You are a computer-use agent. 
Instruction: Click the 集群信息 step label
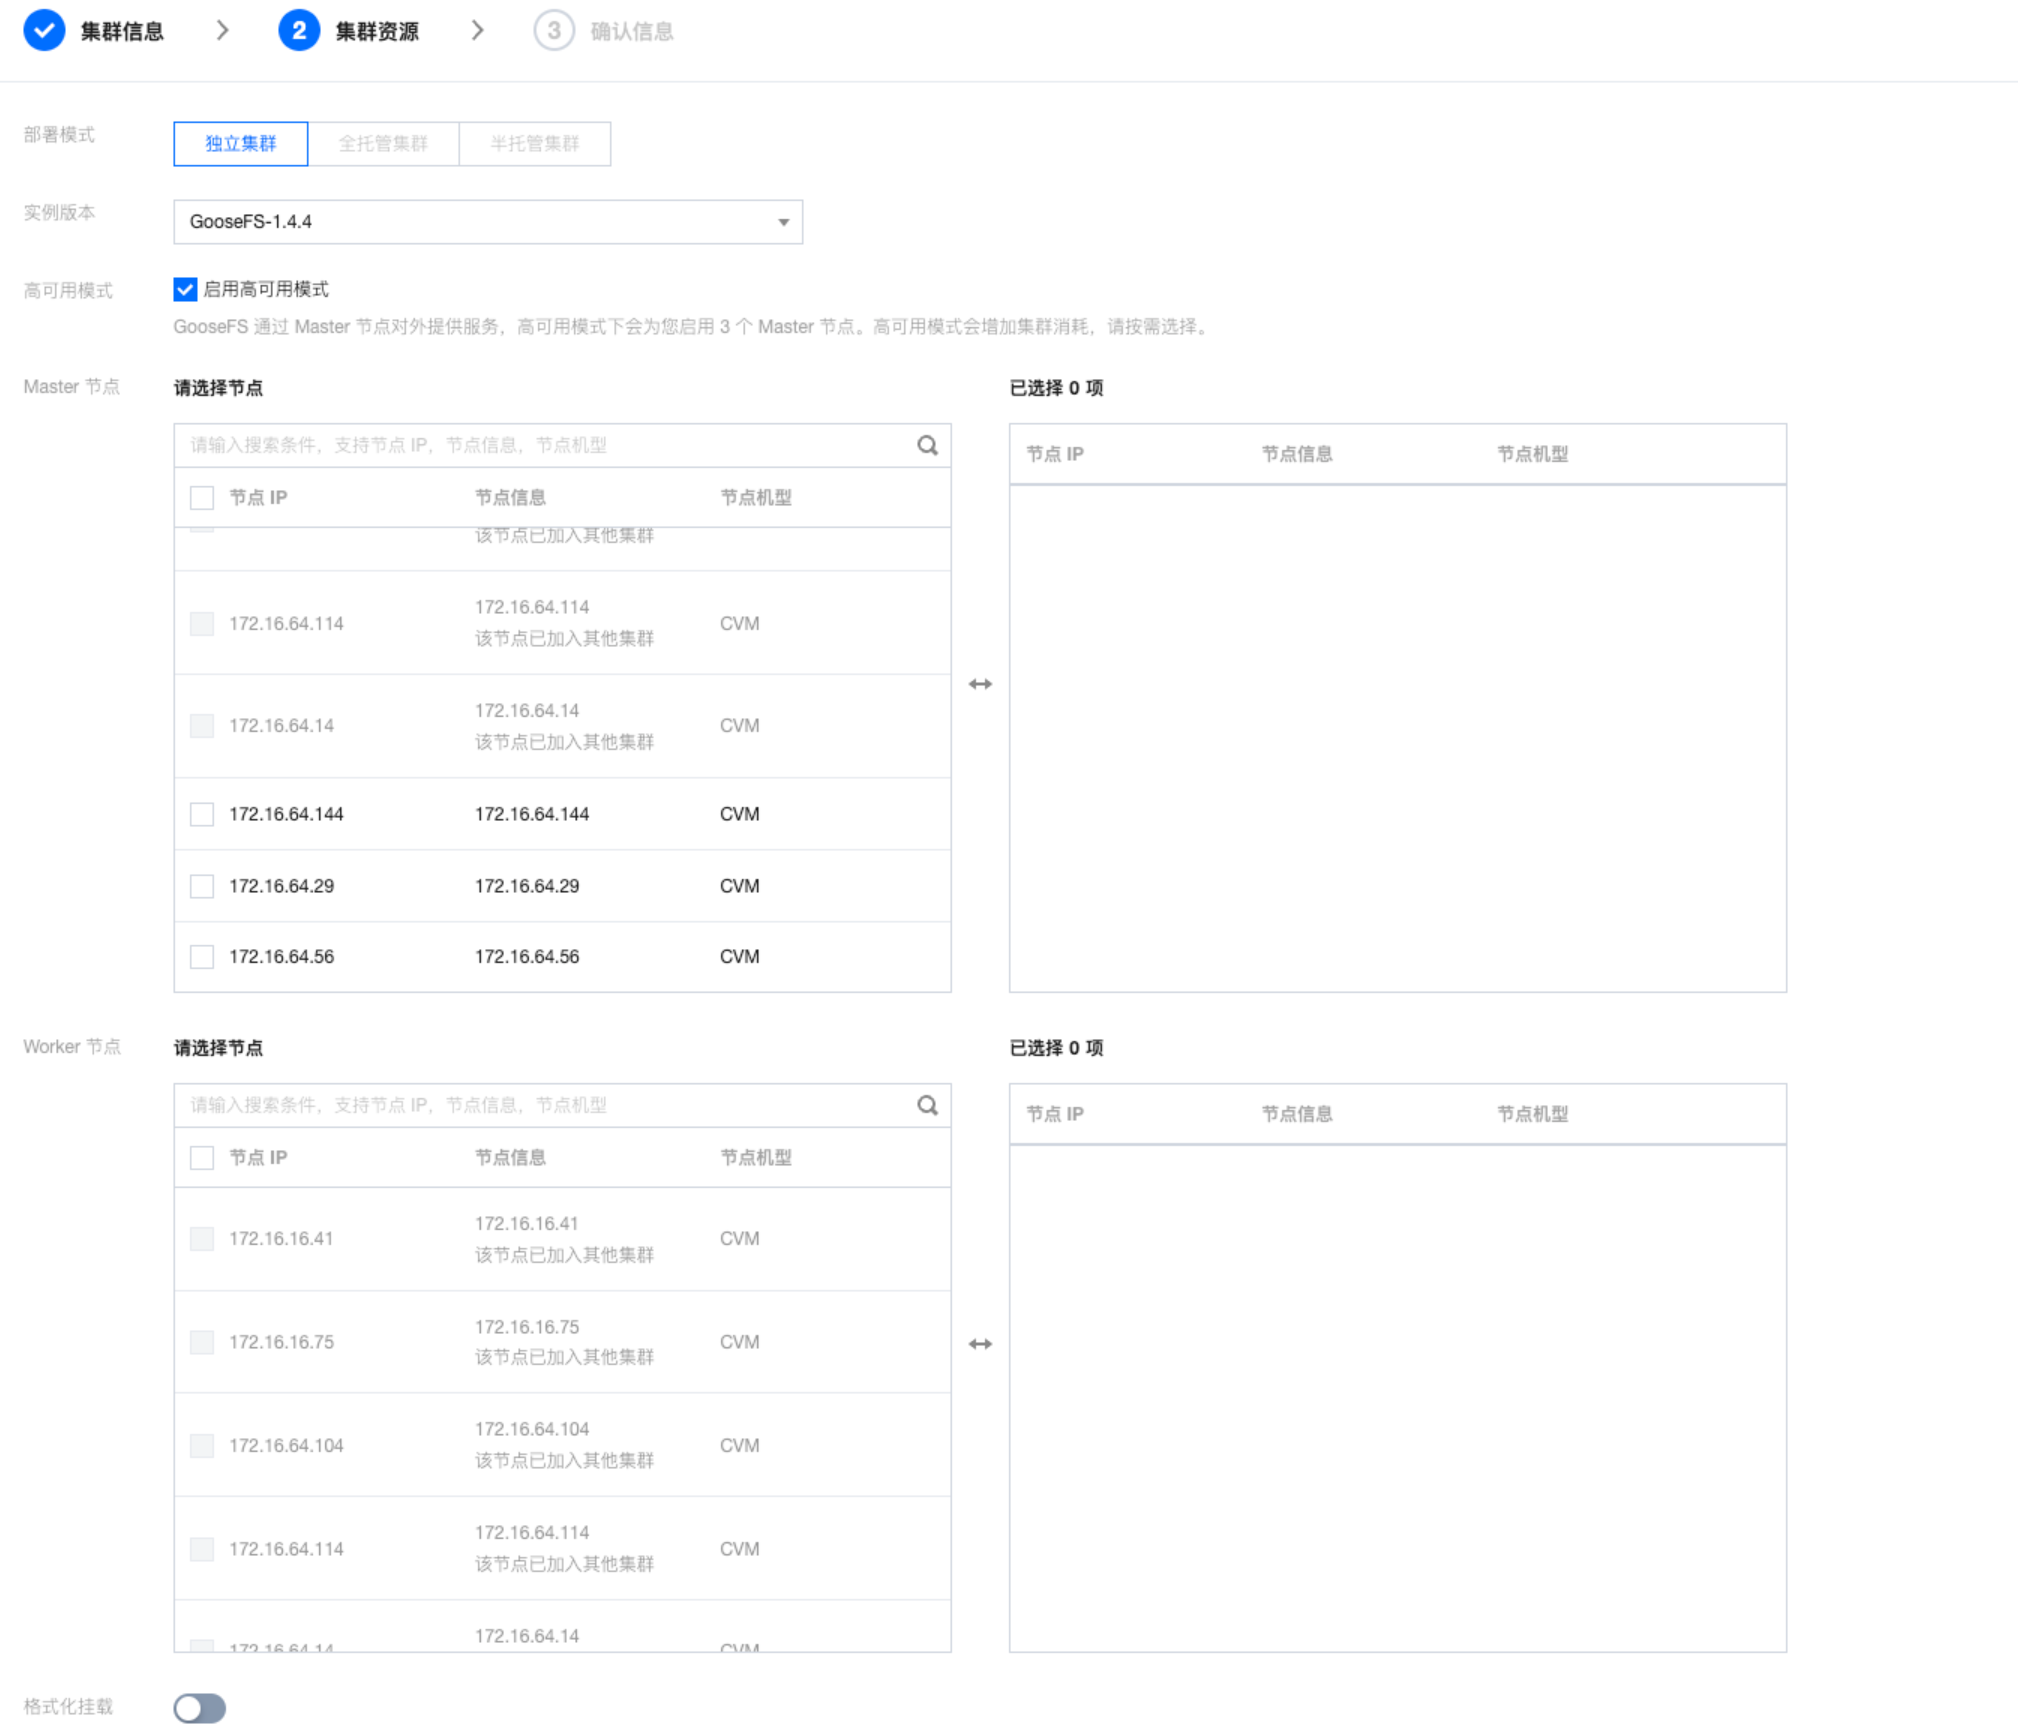(x=122, y=31)
